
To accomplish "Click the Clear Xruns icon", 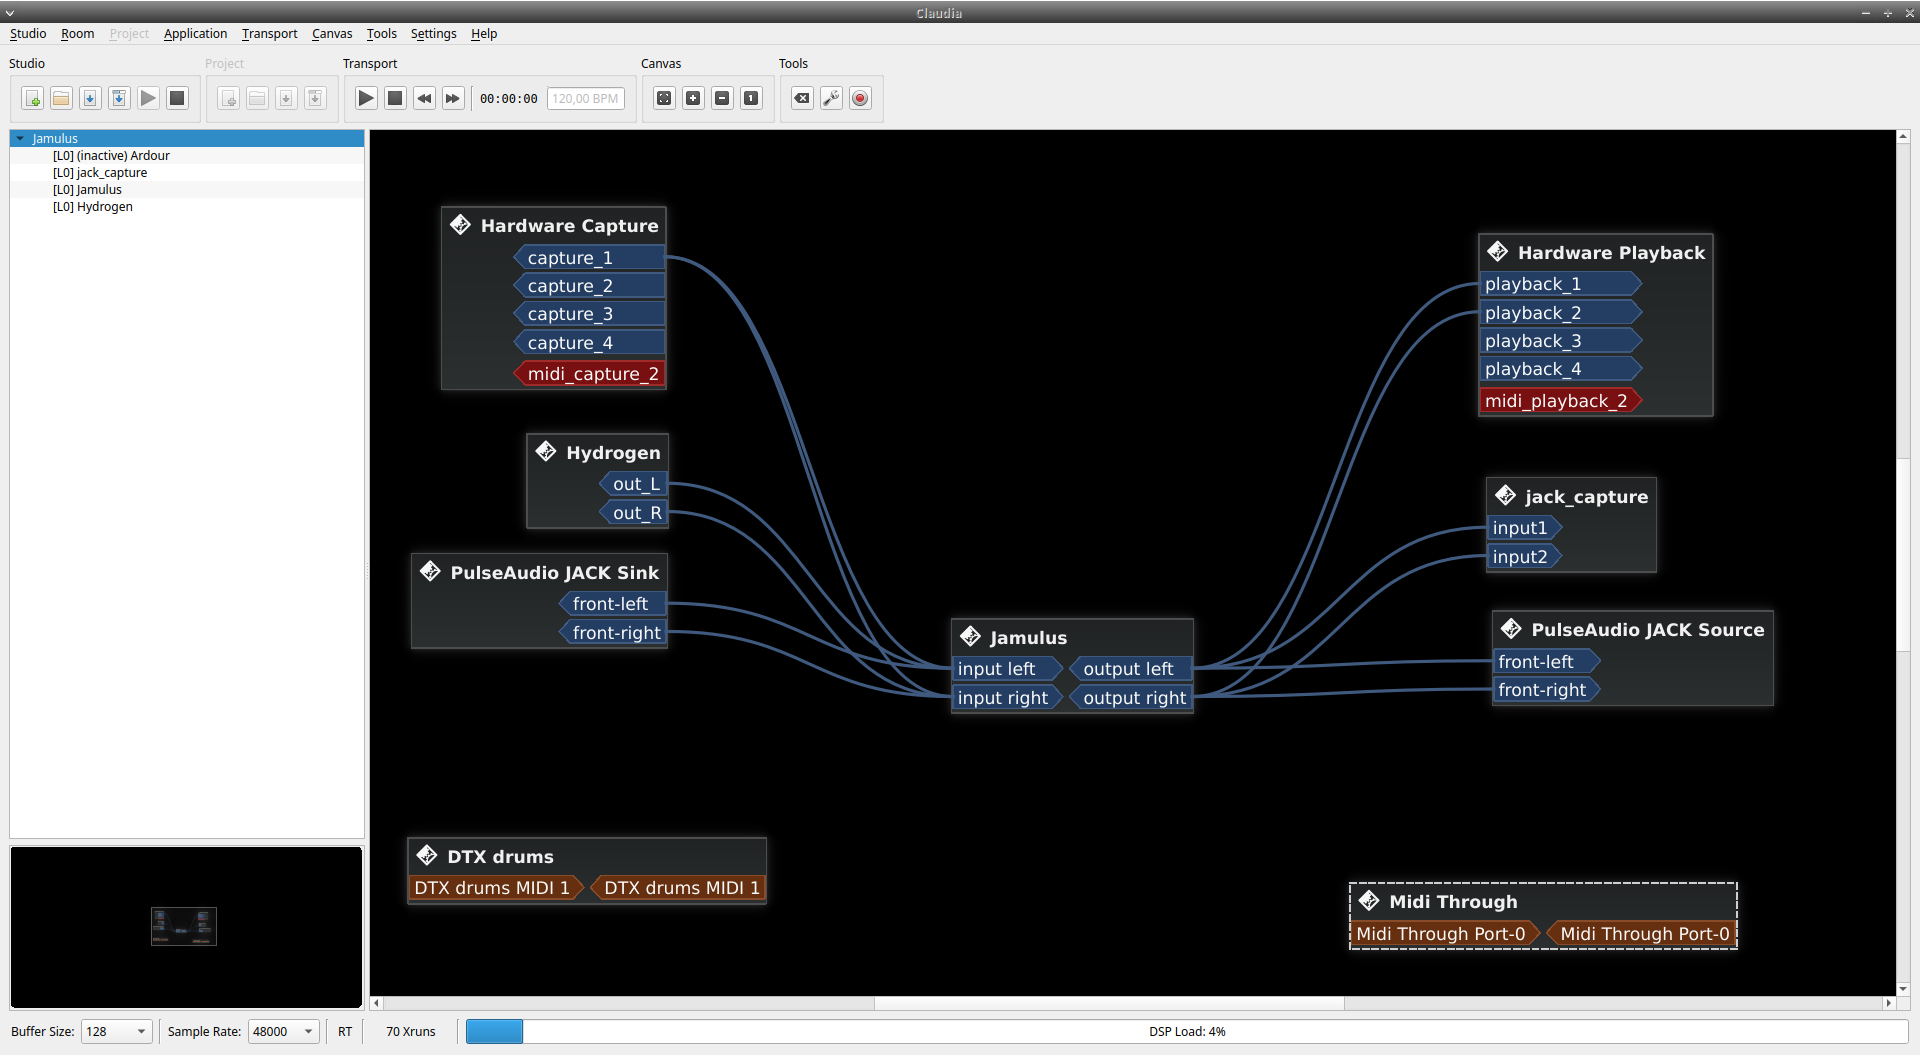I will (x=802, y=98).
